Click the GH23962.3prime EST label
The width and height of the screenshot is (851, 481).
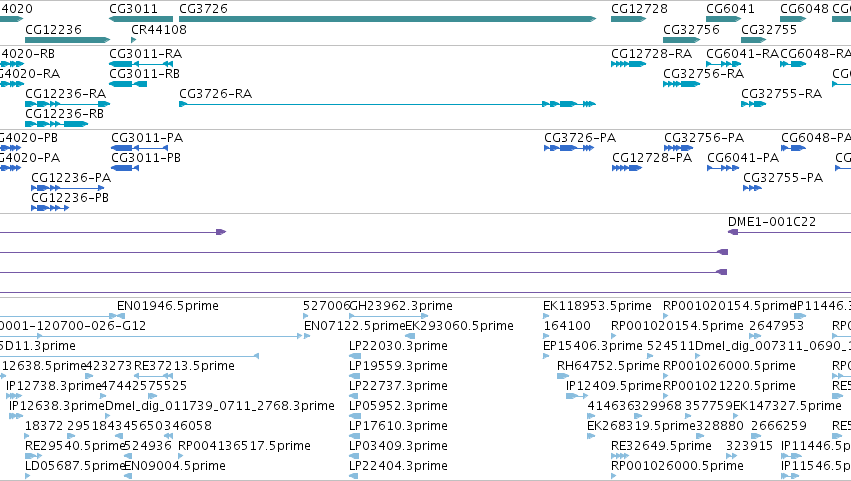pos(401,306)
